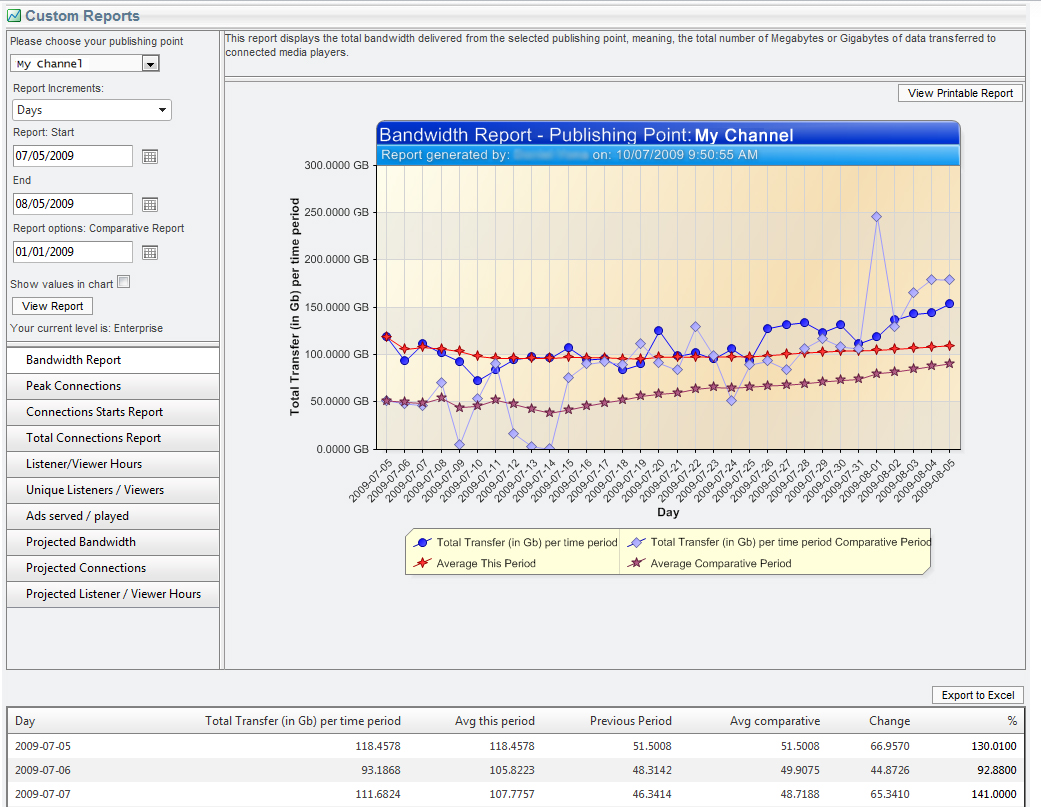Click the purple star Average Comparative marker
1041x807 pixels.
point(636,564)
